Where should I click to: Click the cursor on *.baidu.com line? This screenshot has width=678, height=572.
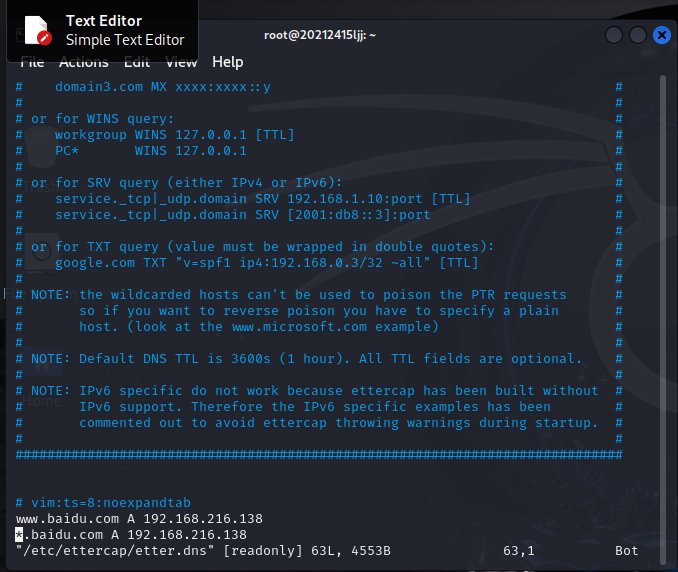coord(20,535)
